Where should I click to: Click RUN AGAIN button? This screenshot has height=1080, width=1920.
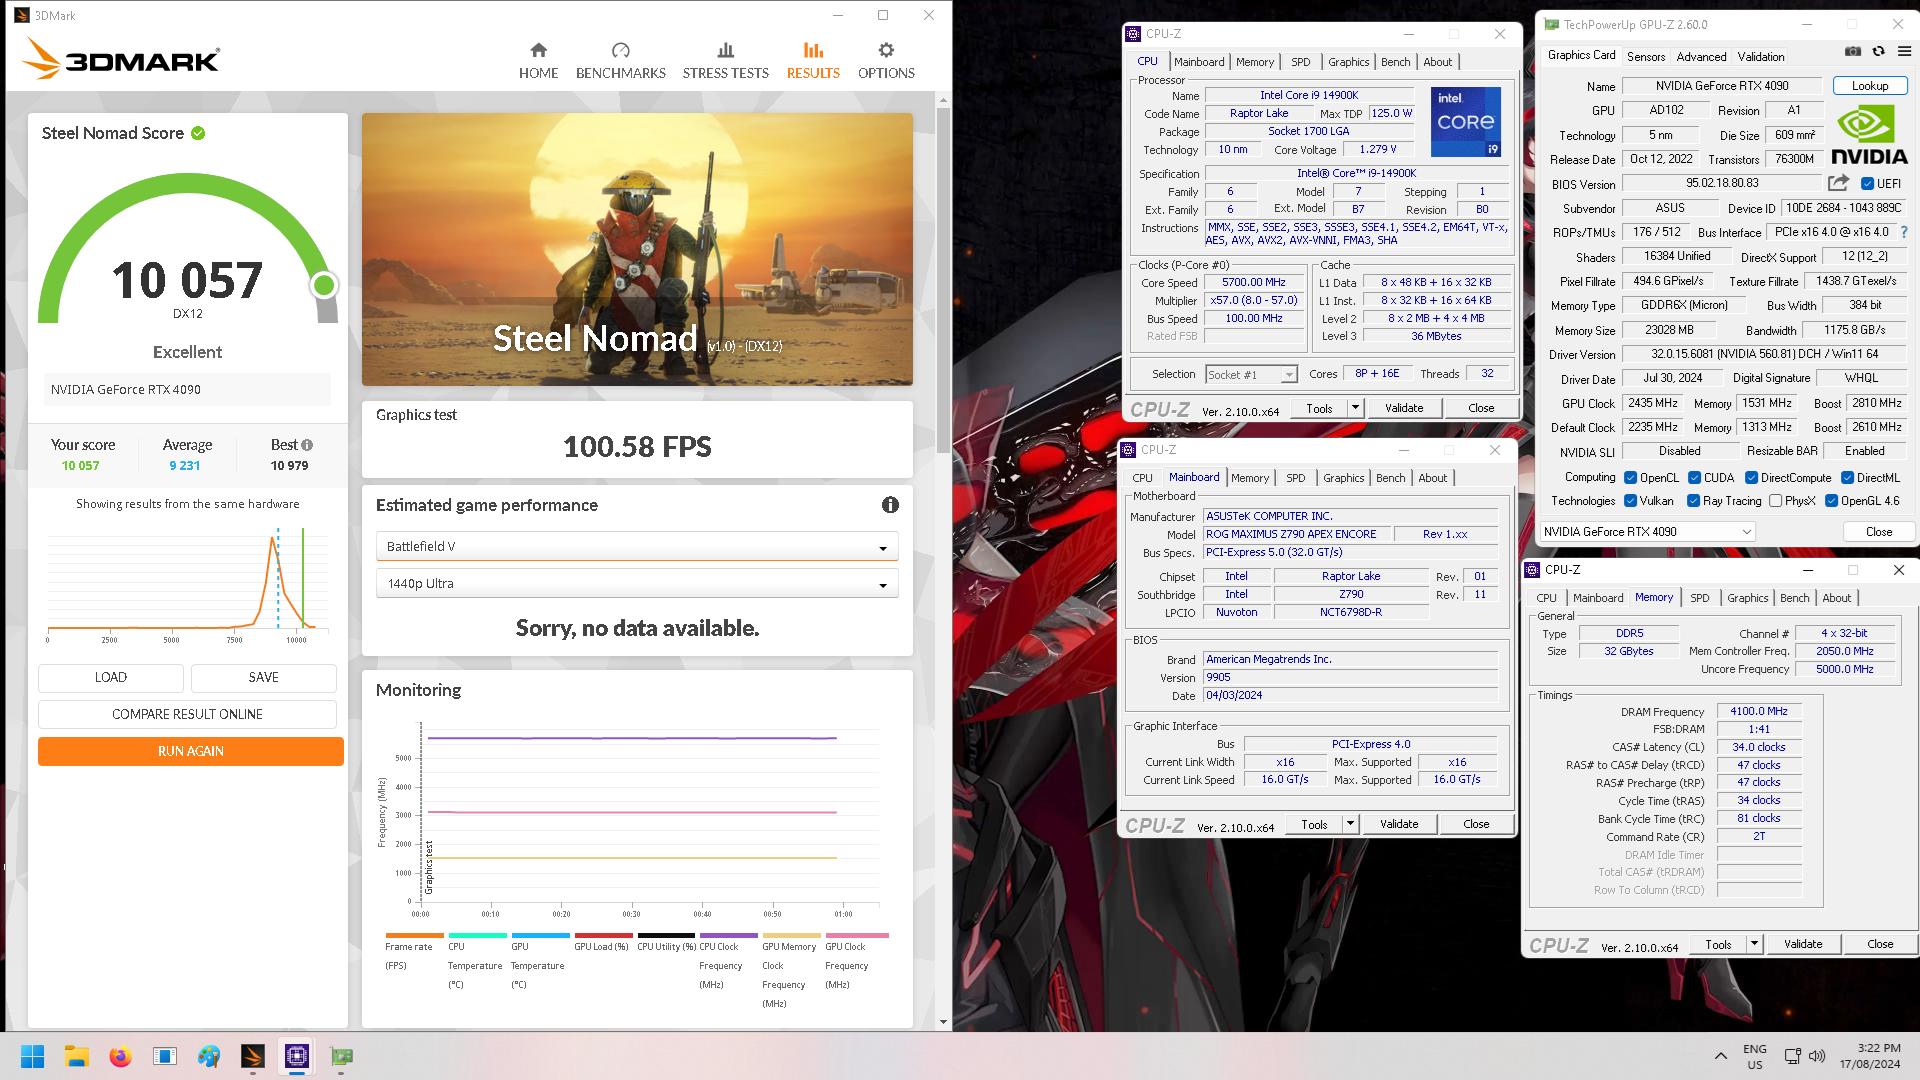(x=191, y=751)
